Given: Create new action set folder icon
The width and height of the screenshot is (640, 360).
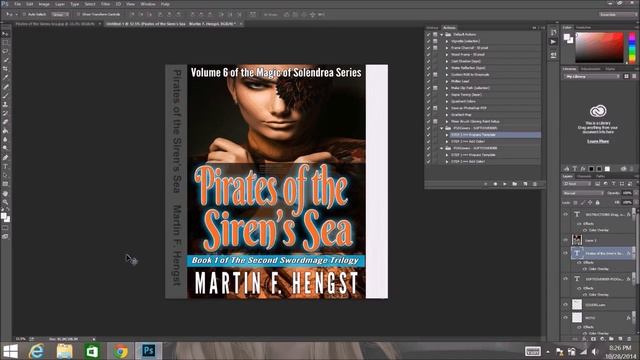Looking at the screenshot, I should point(515,184).
